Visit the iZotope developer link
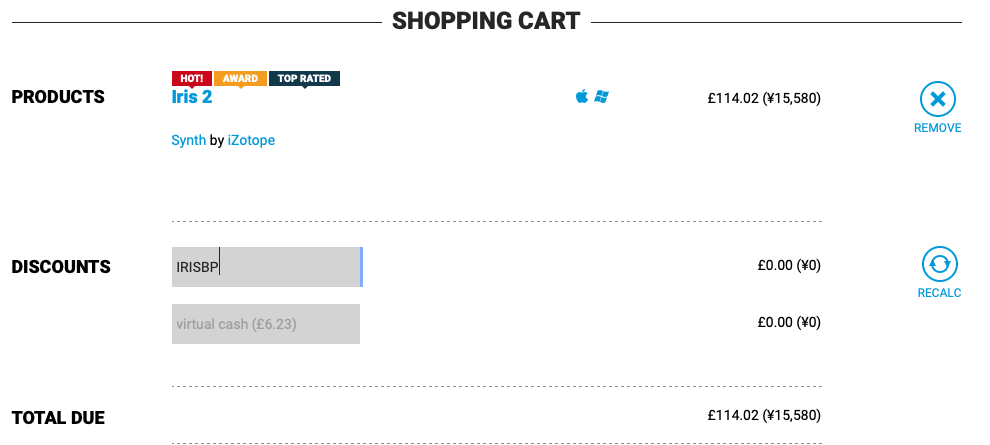 click(x=251, y=140)
